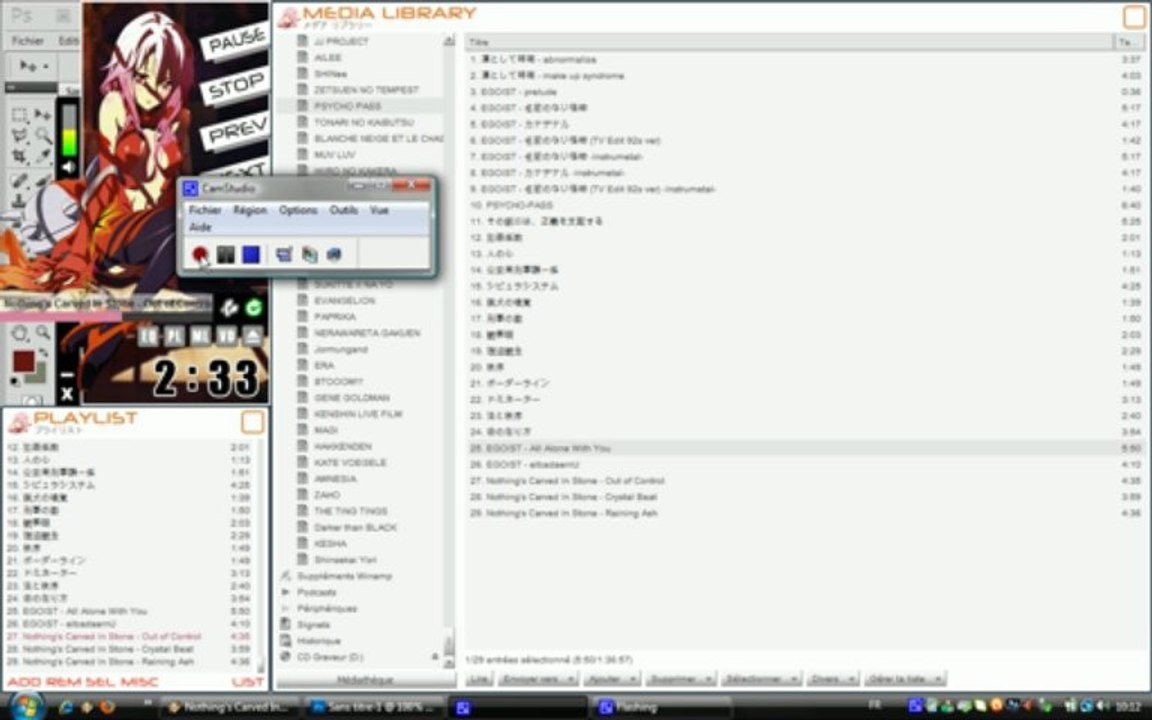Select track 25 EGOIST - All Alone With You
Image resolution: width=1152 pixels, height=720 pixels.
tap(805, 448)
